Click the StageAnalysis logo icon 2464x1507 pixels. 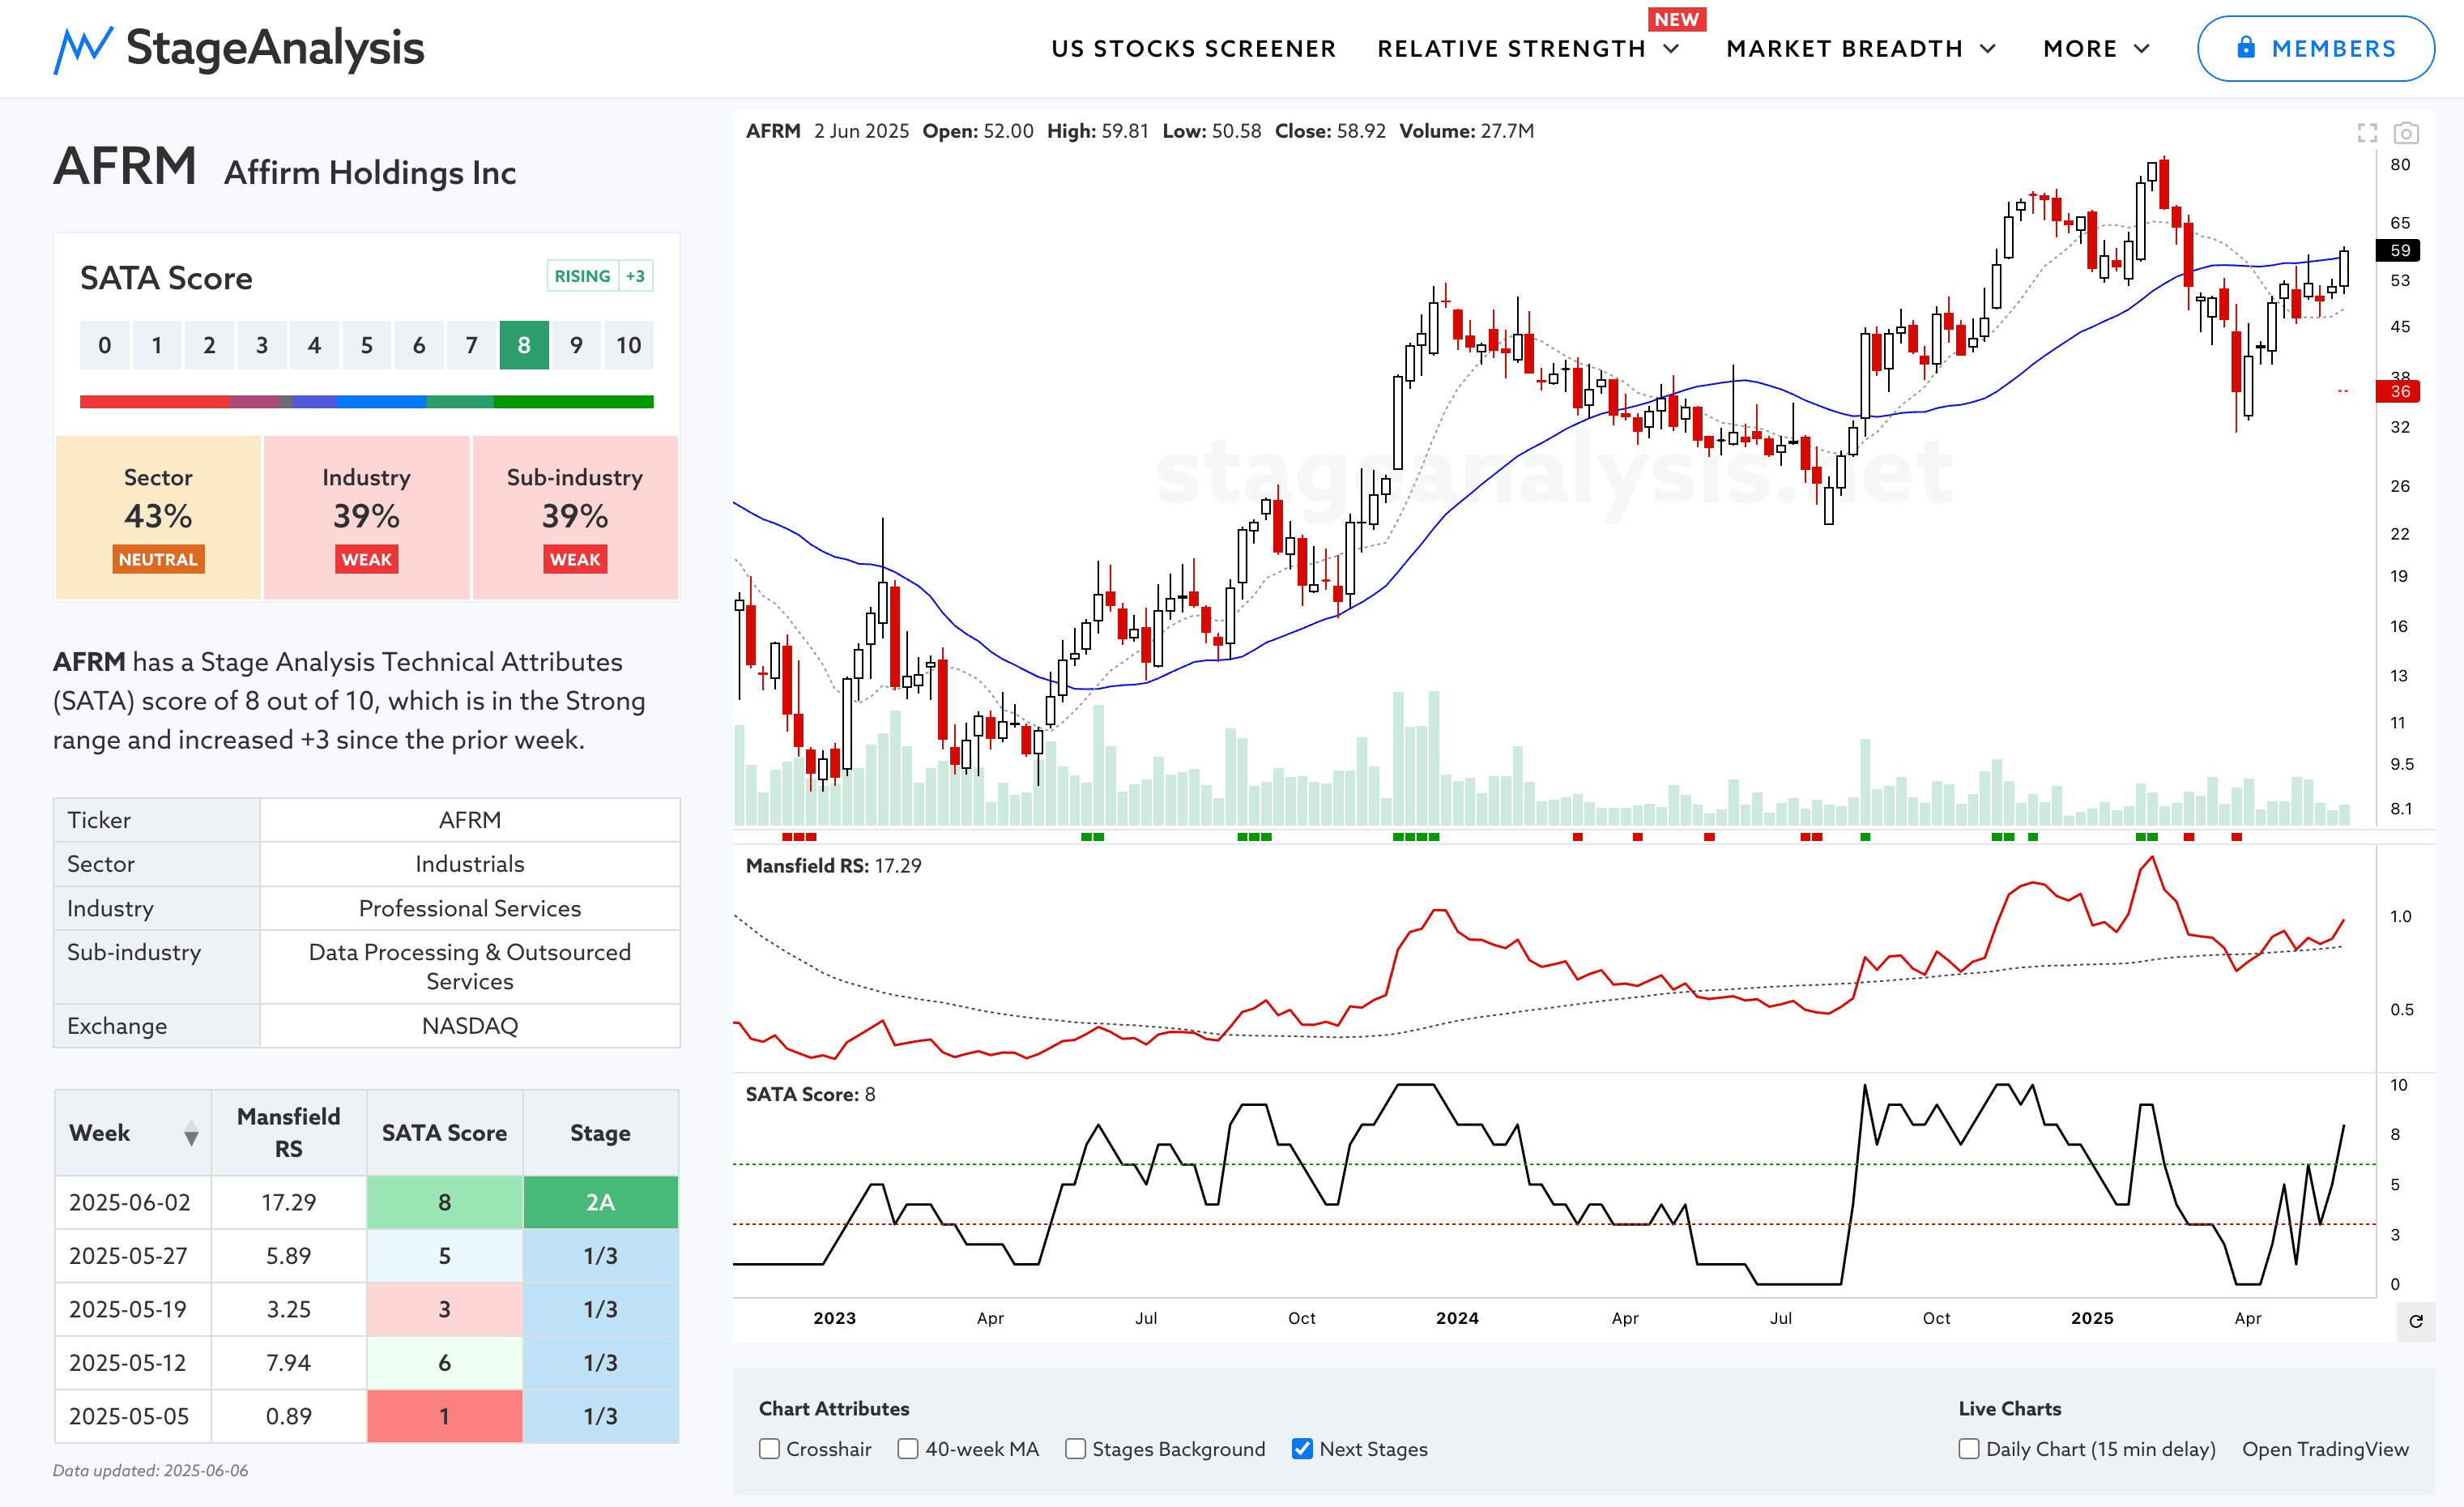point(83,49)
